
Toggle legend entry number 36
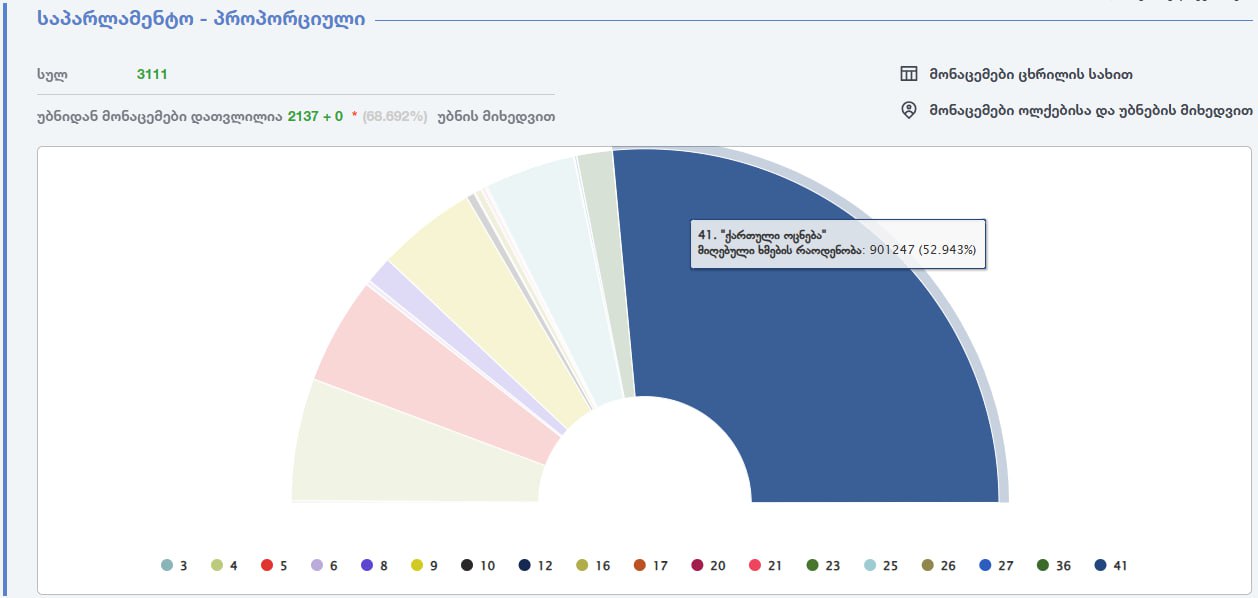click(1054, 565)
